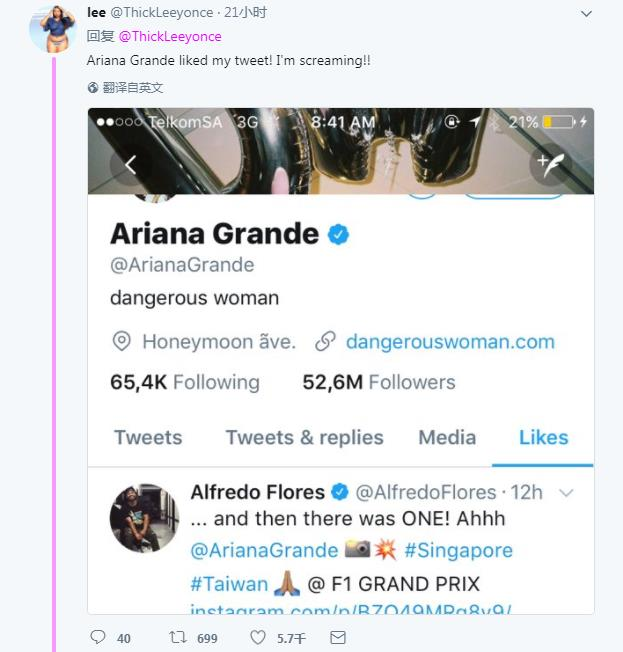Click lee's profile avatar picture

(52, 29)
